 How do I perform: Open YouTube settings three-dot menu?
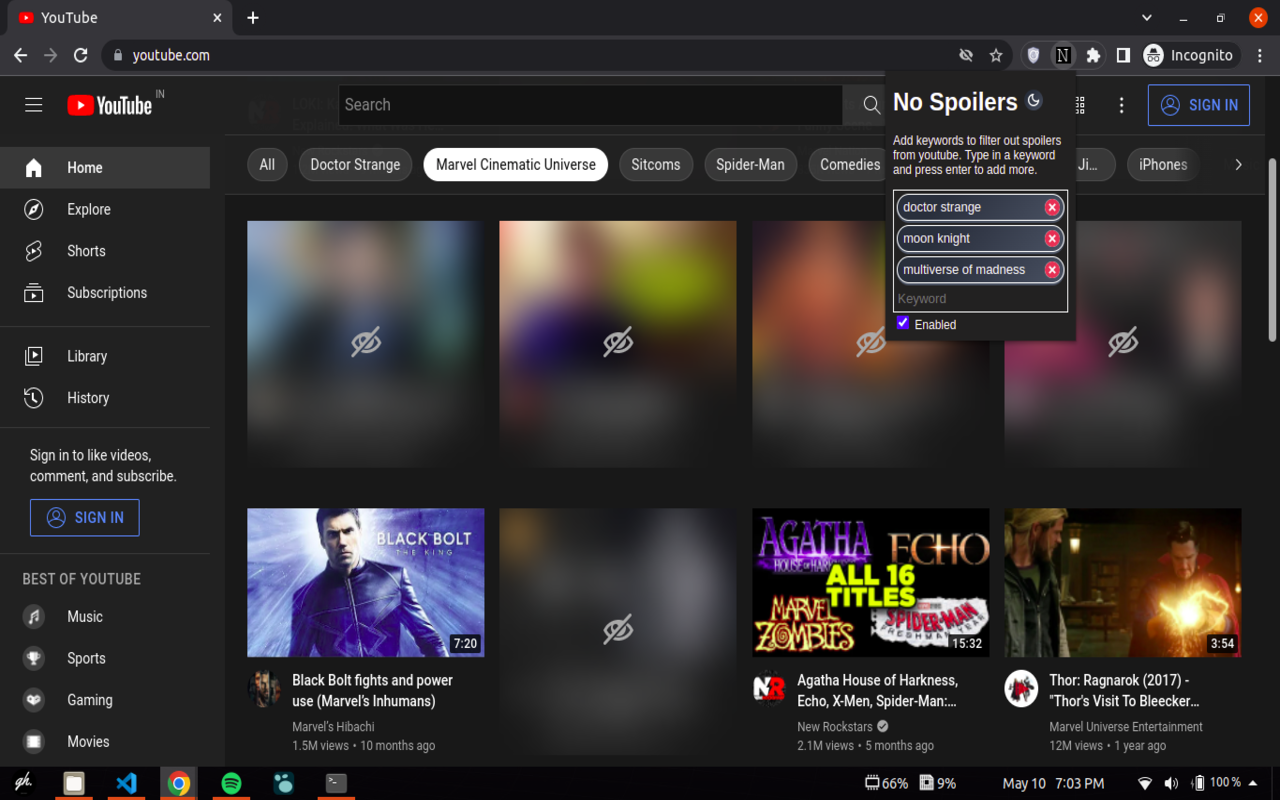pyautogui.click(x=1121, y=105)
